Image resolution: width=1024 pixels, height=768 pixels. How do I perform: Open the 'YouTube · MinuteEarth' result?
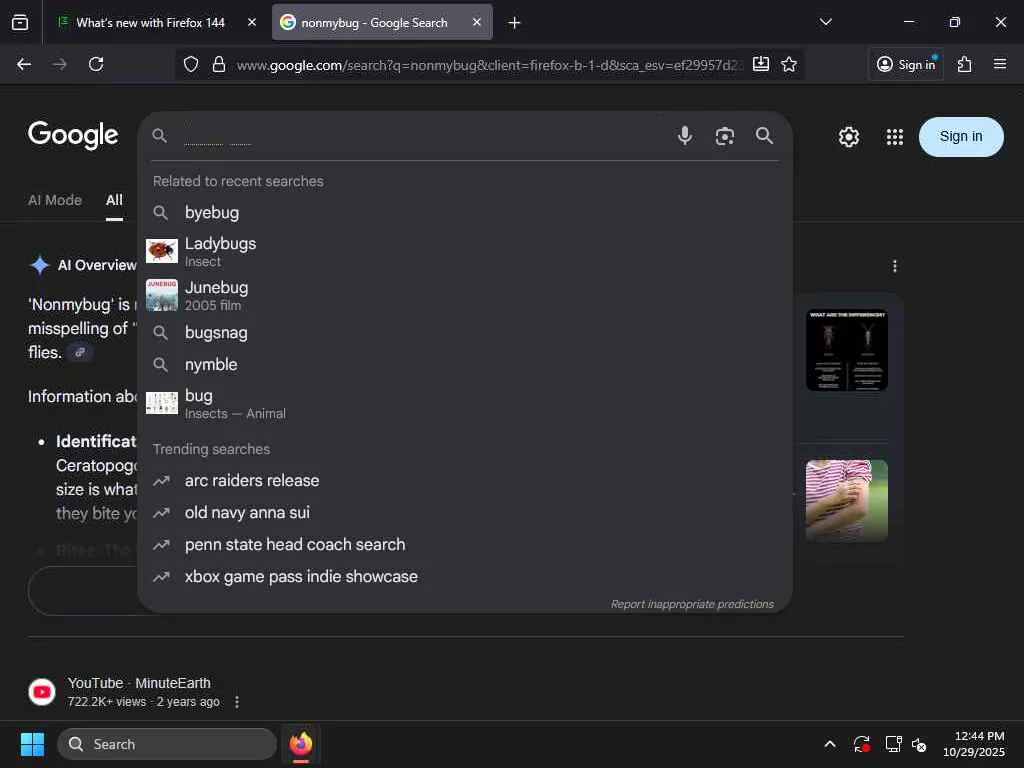tap(139, 683)
